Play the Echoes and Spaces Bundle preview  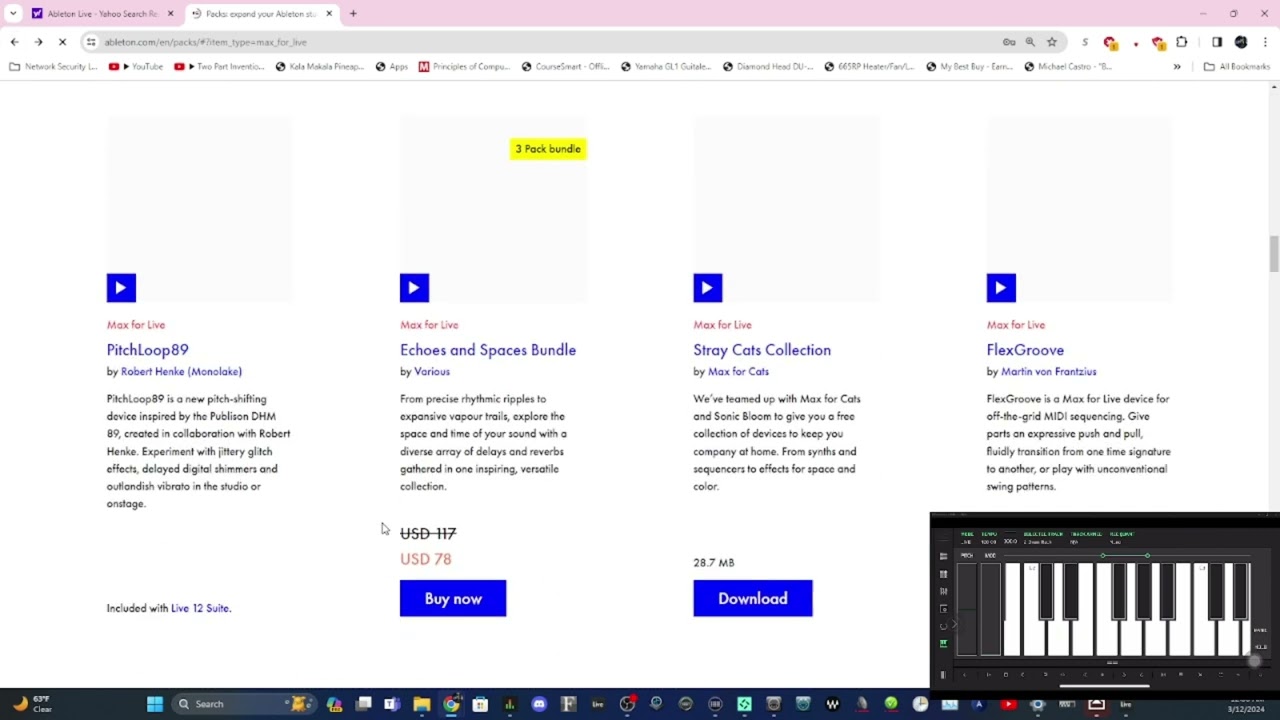414,288
